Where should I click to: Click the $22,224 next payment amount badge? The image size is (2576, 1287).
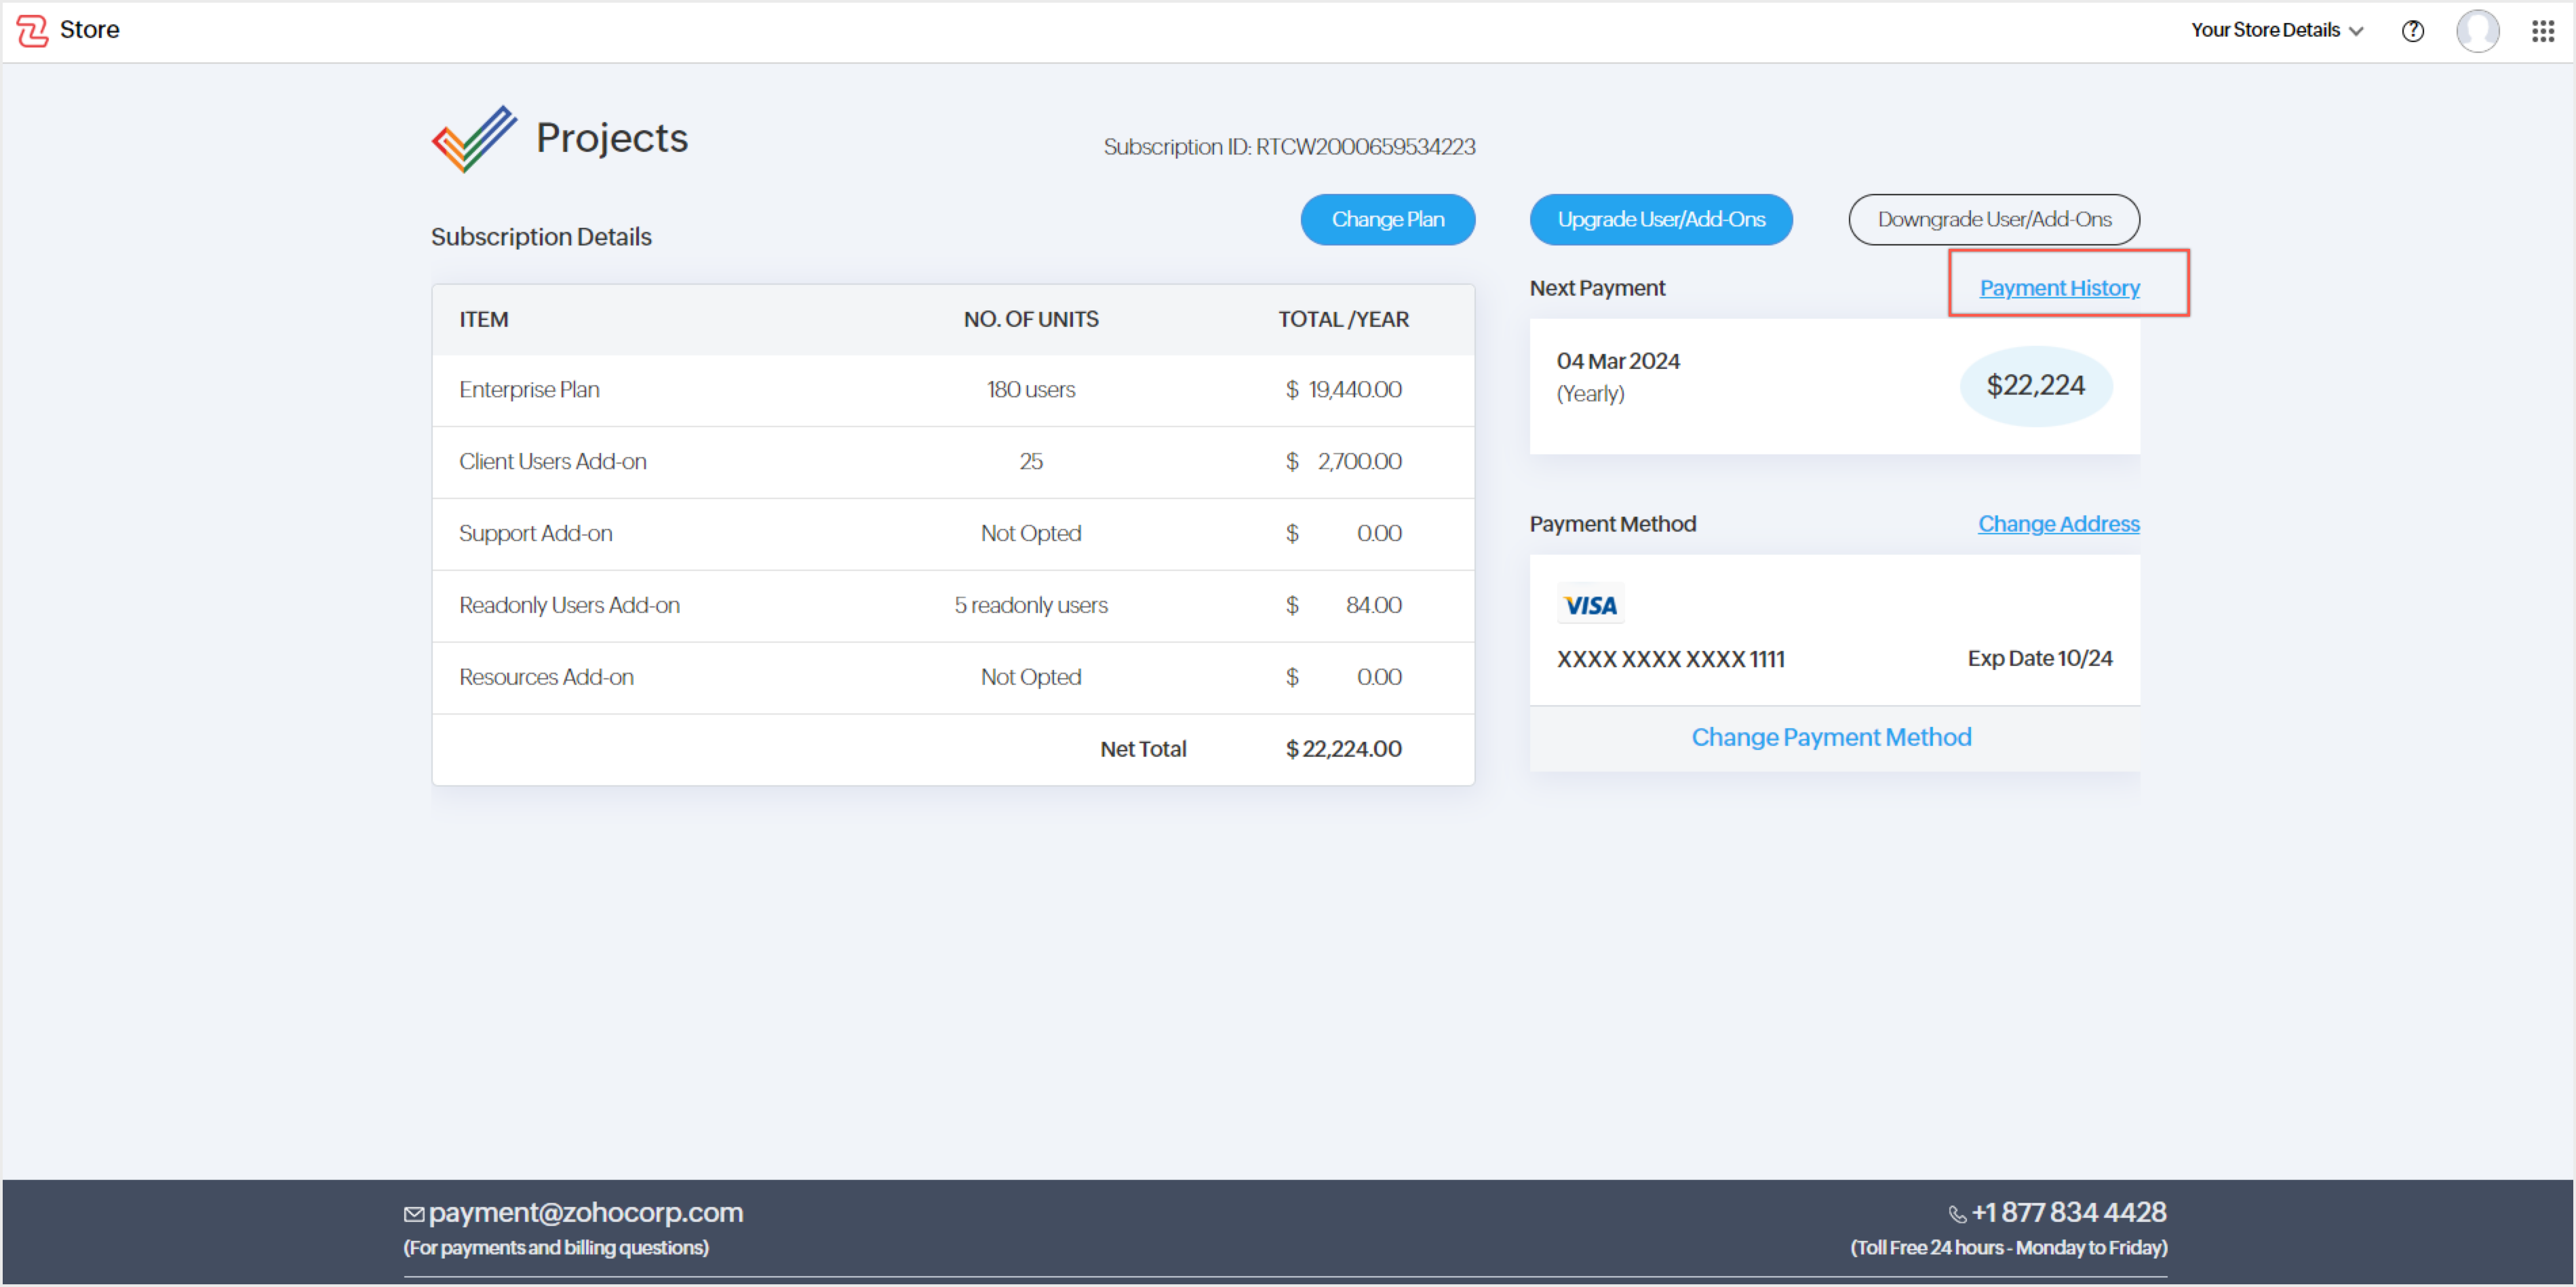(2035, 386)
